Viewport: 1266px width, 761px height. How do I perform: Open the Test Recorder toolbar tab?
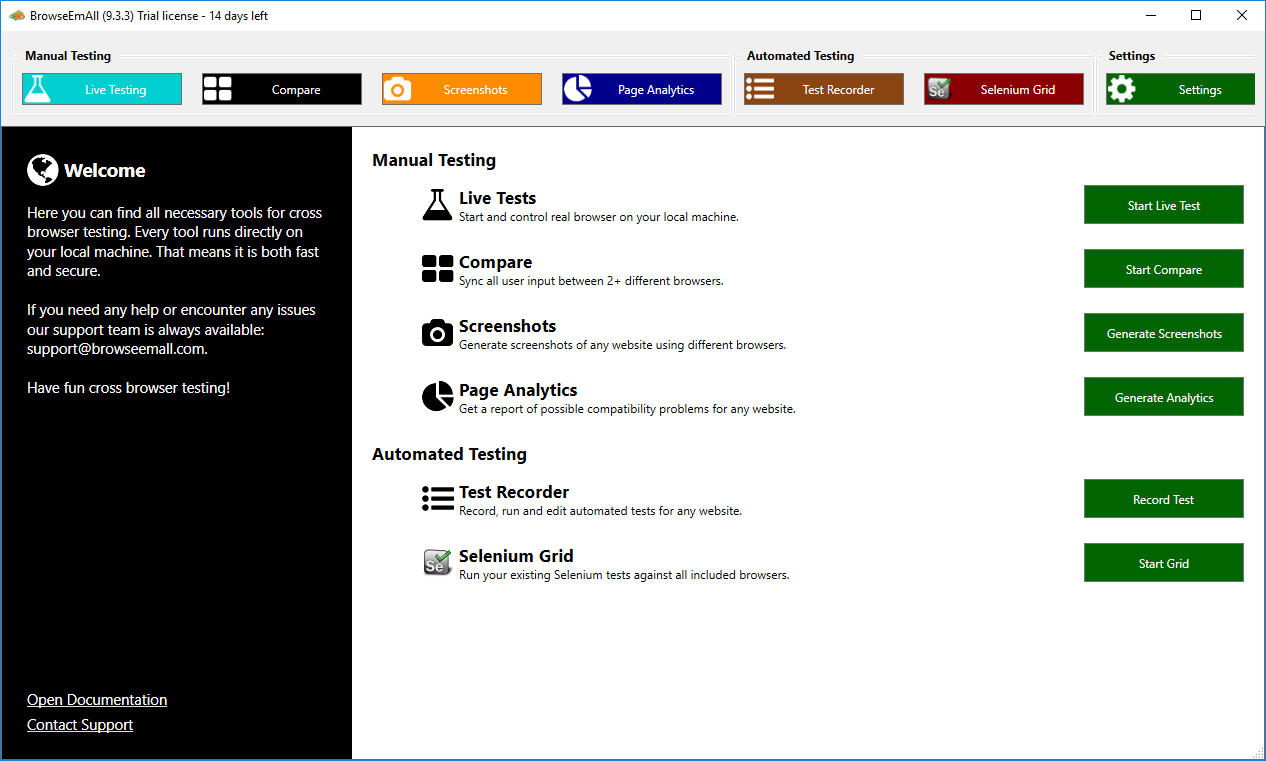pyautogui.click(x=824, y=89)
